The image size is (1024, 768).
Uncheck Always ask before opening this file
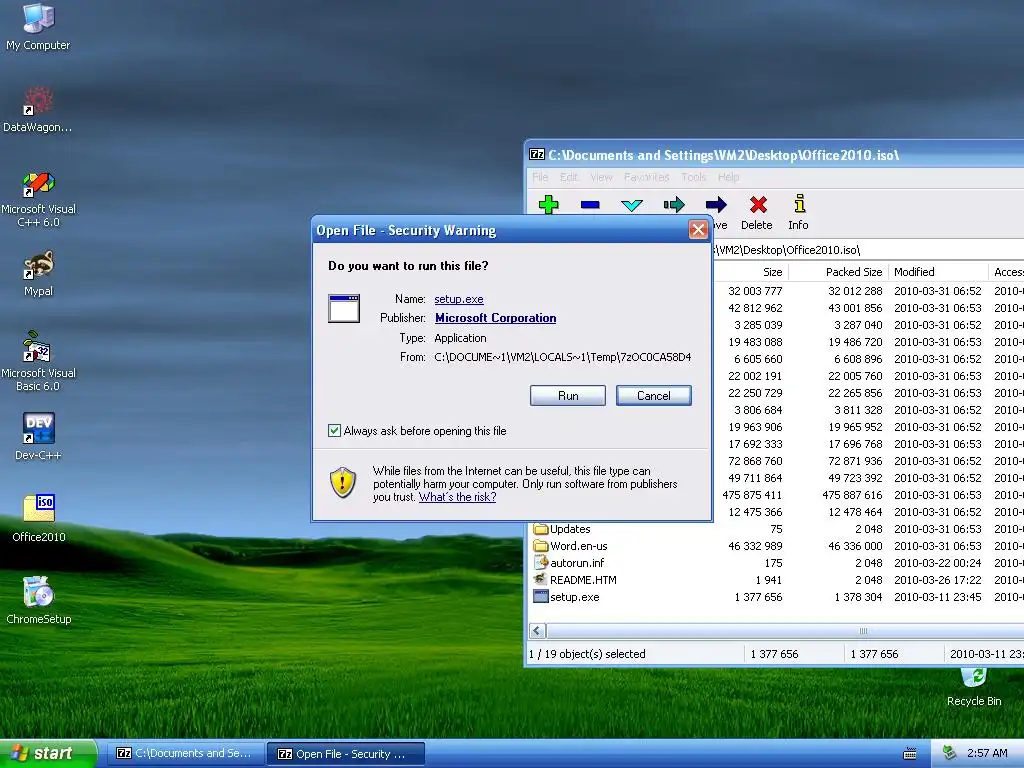coord(334,430)
